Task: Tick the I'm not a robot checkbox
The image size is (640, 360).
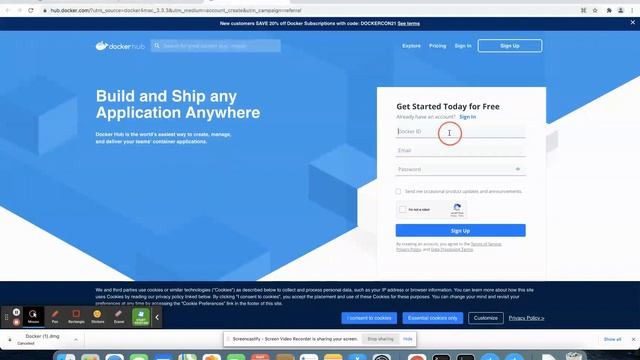Action: [x=402, y=209]
